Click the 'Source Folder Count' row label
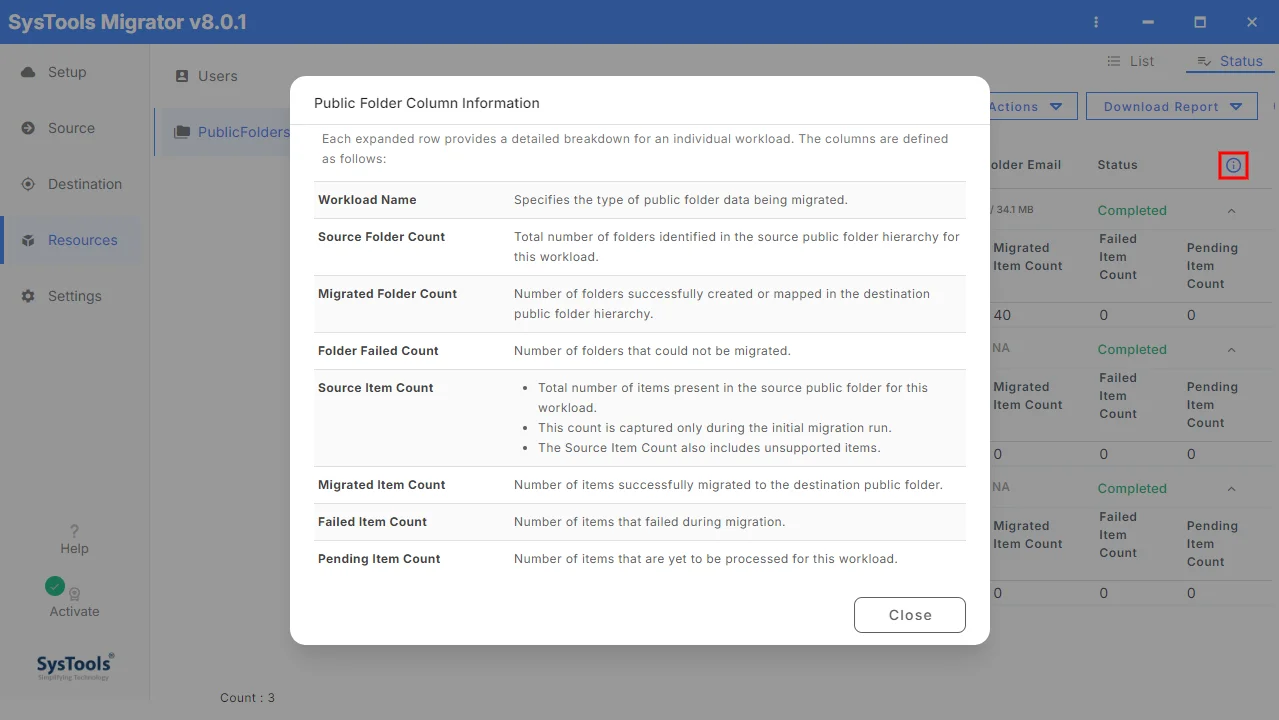 point(381,237)
